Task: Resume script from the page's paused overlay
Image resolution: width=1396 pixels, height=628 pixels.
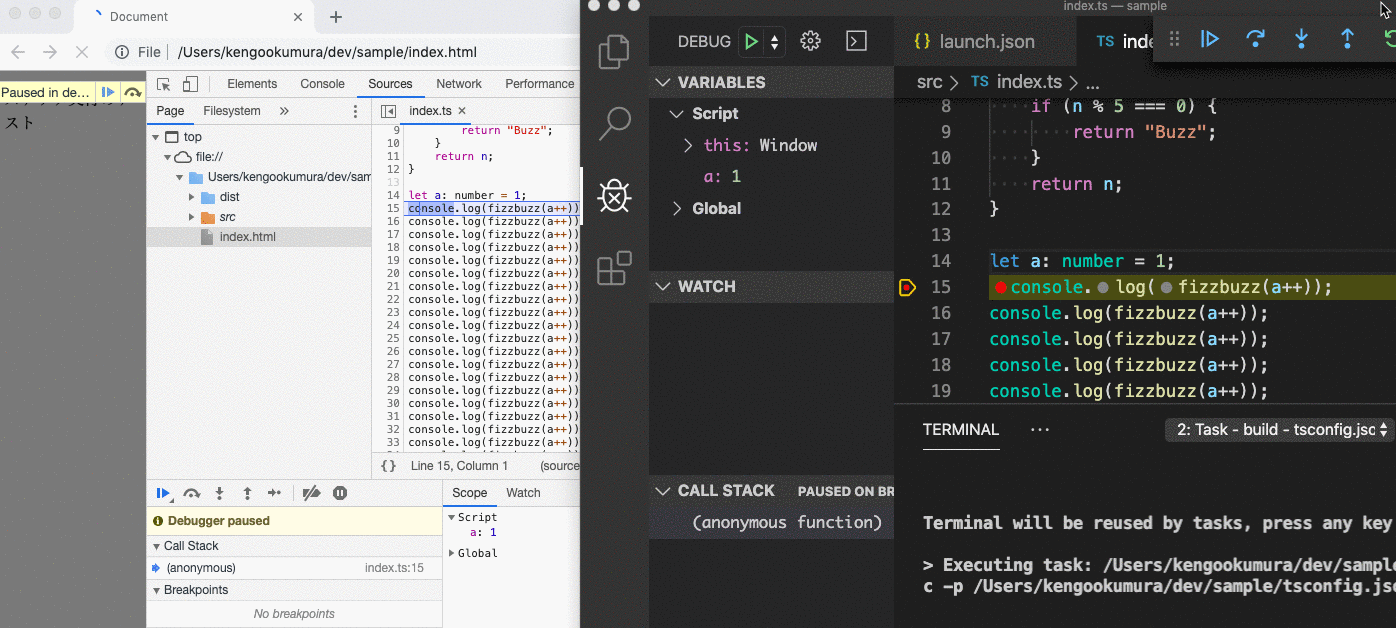Action: (x=108, y=92)
